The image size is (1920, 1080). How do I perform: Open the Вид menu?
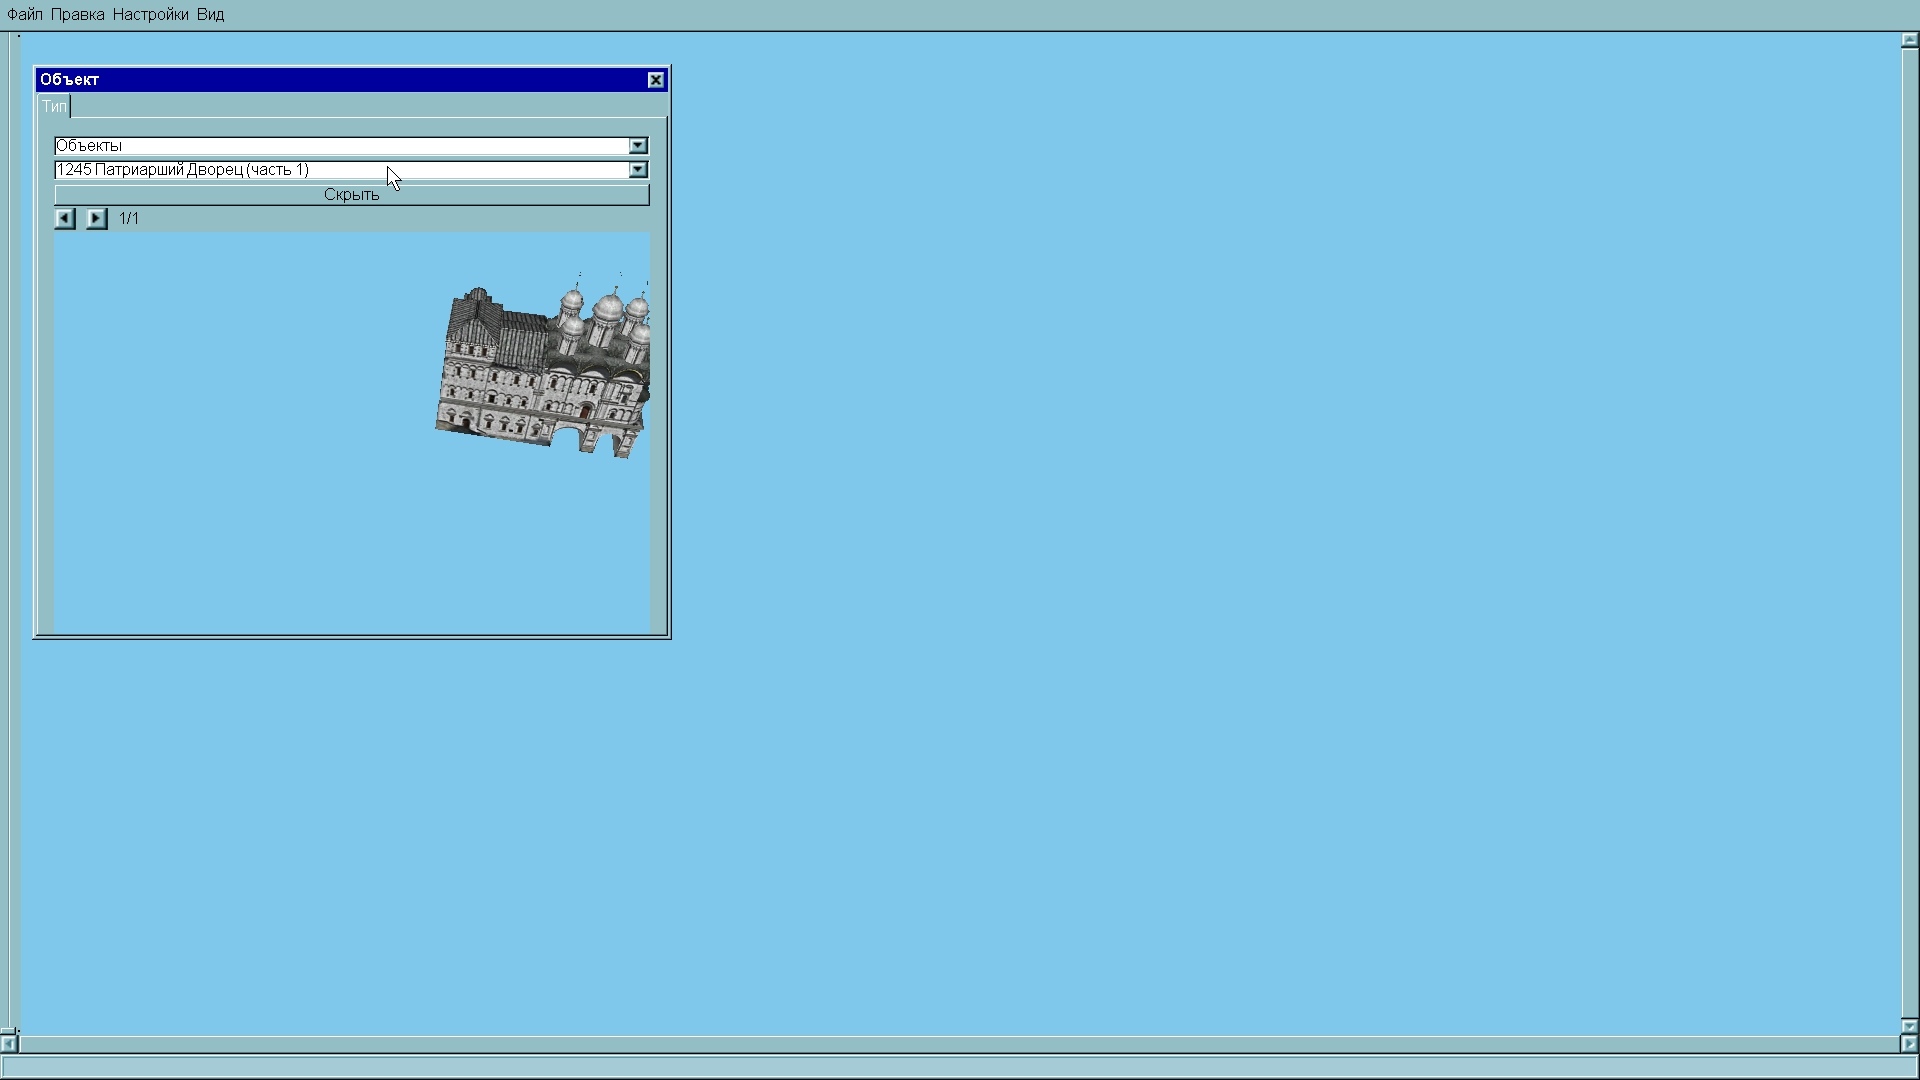[x=210, y=15]
